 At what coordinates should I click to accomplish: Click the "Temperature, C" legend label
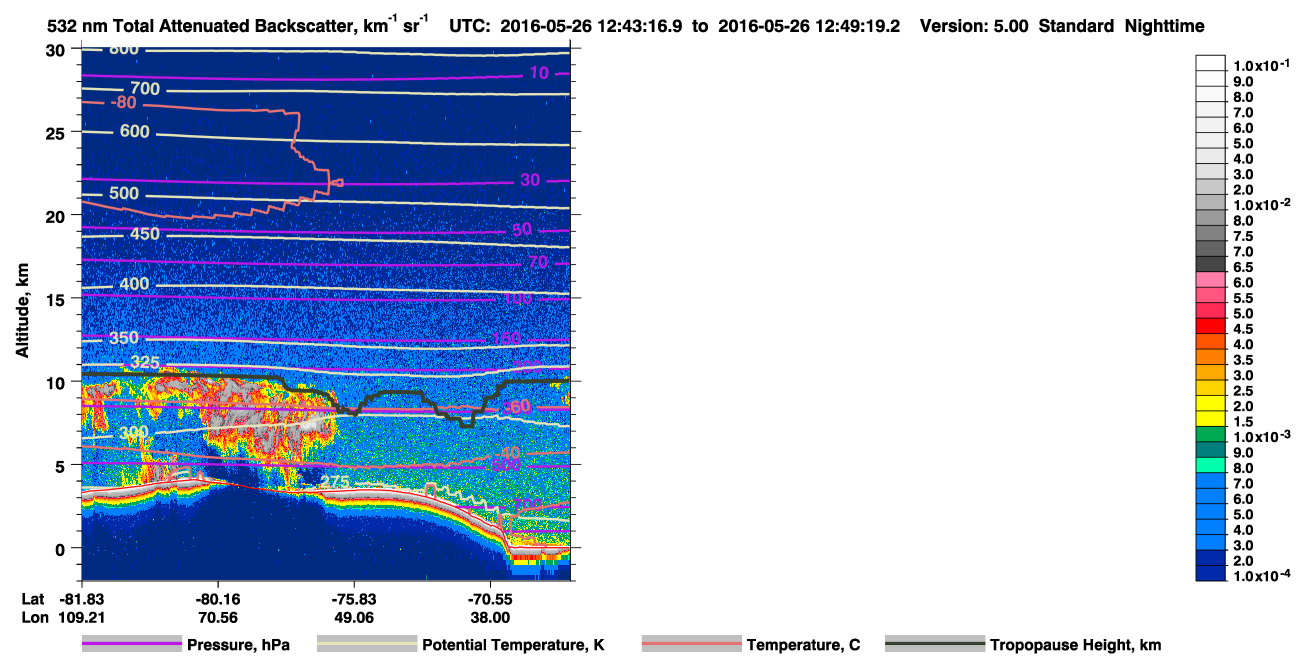tap(803, 645)
